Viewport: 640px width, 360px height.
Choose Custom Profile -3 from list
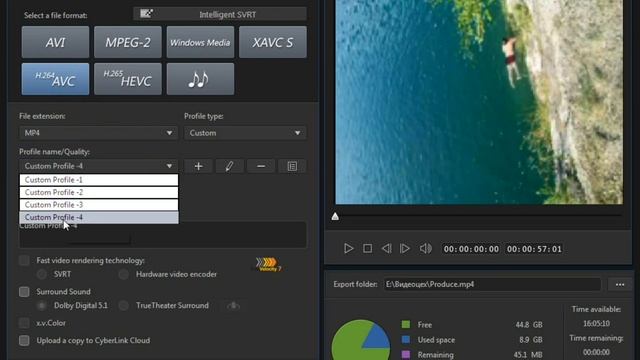[99, 205]
